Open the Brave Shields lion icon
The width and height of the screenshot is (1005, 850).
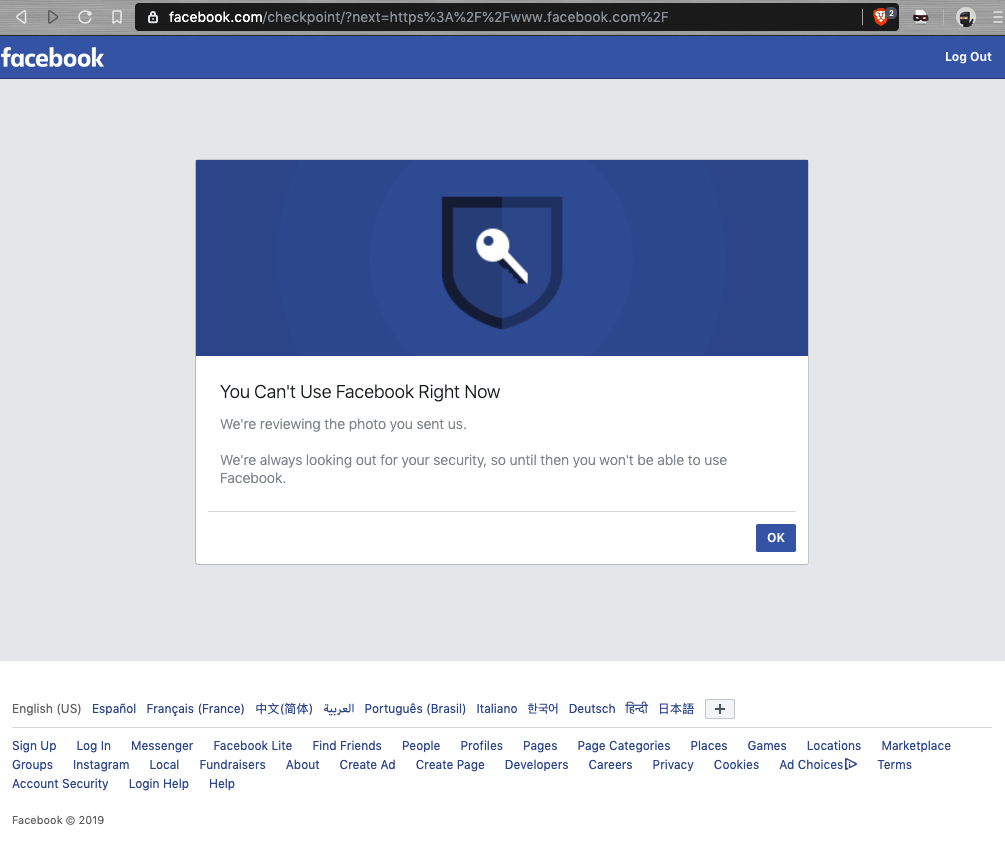[881, 17]
